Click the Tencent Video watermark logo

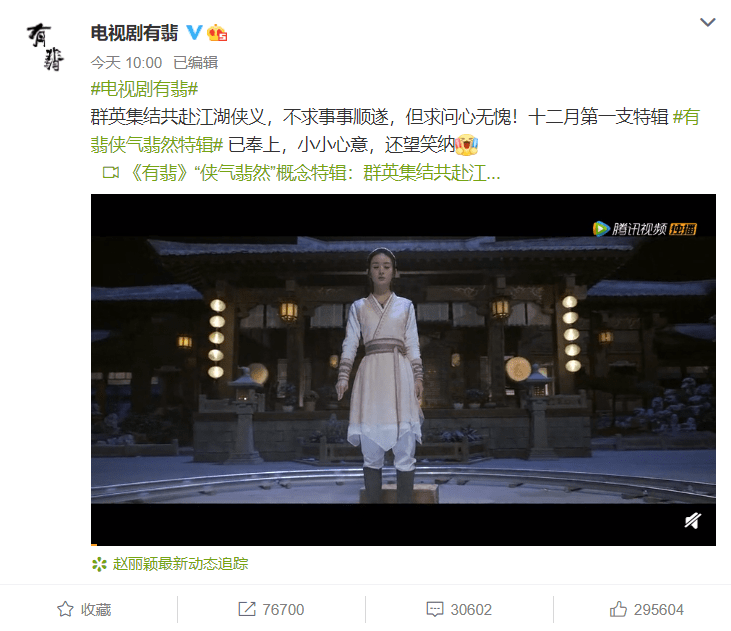click(x=645, y=229)
